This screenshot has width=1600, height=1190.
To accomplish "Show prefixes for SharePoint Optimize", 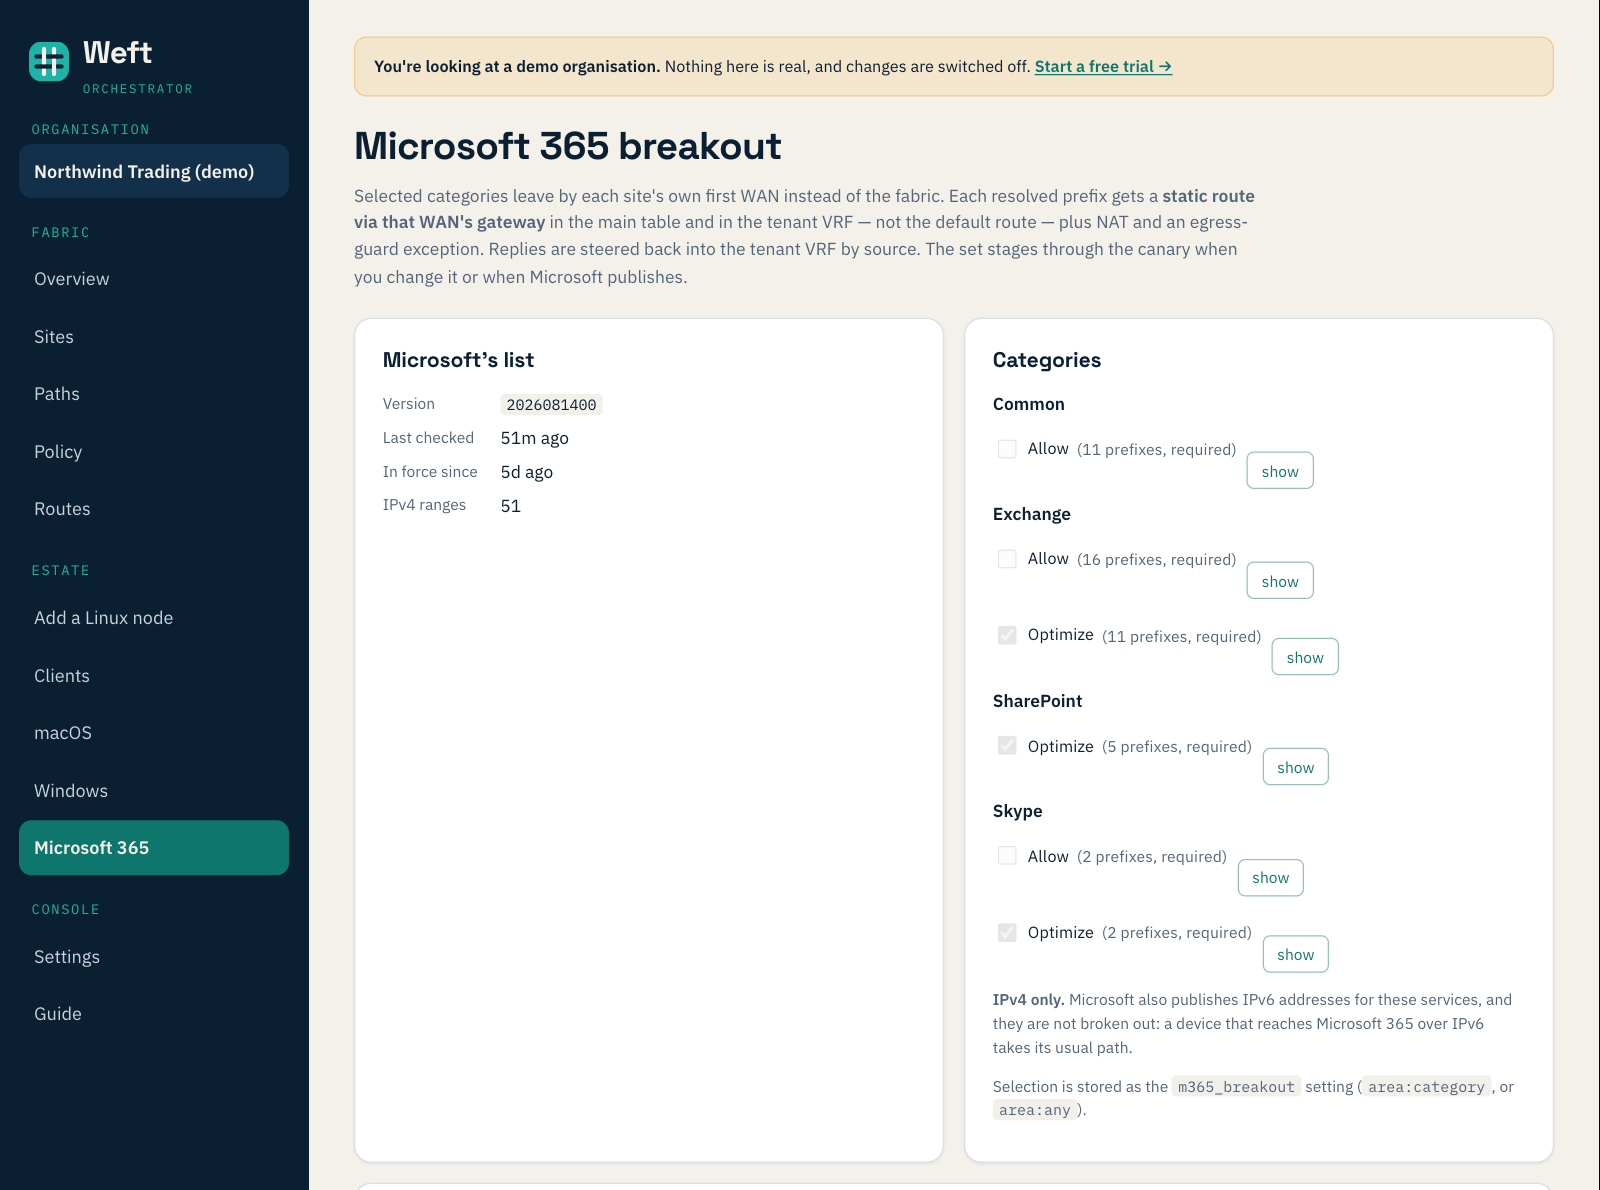I will 1296,767.
